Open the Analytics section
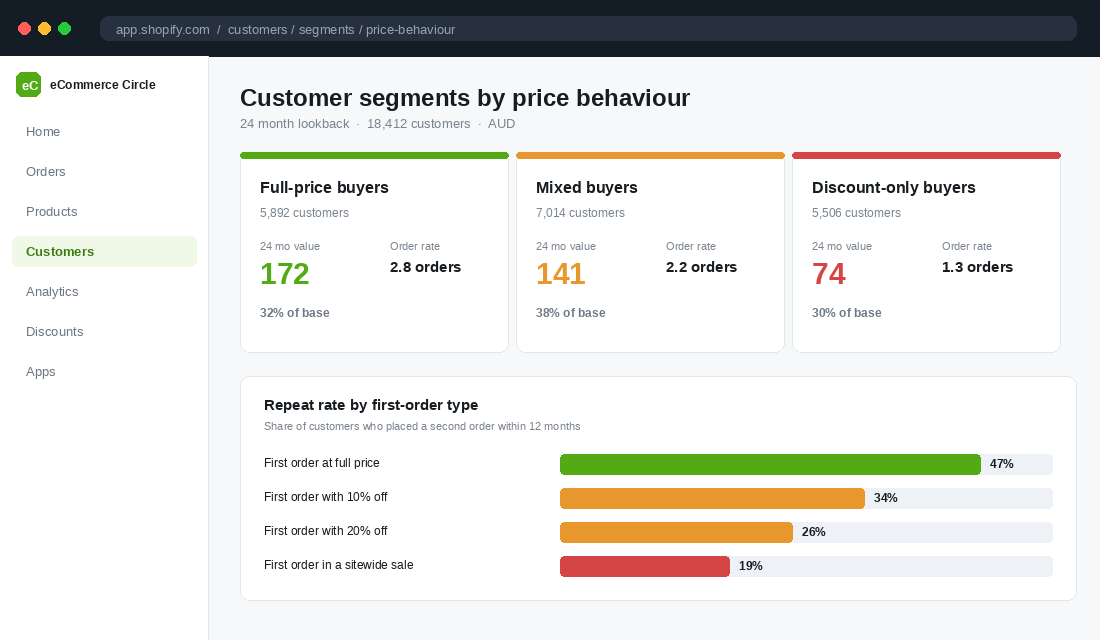Image resolution: width=1100 pixels, height=640 pixels. pyautogui.click(x=105, y=292)
